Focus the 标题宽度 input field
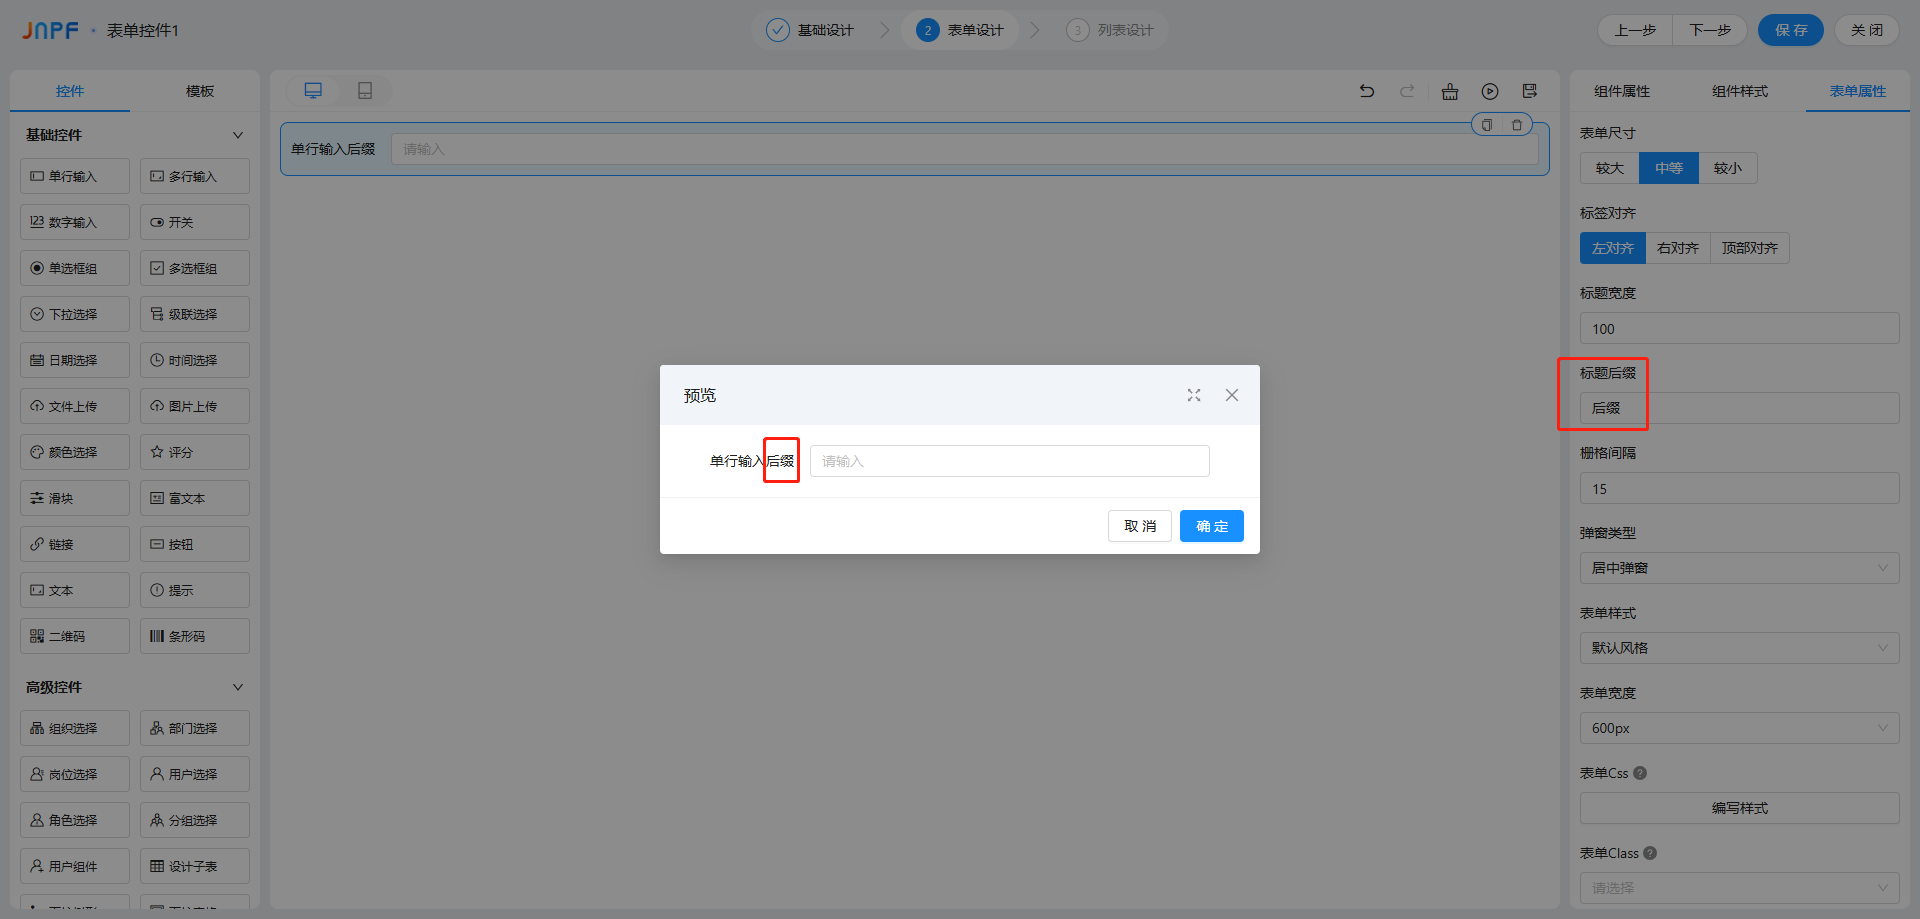 (x=1740, y=328)
